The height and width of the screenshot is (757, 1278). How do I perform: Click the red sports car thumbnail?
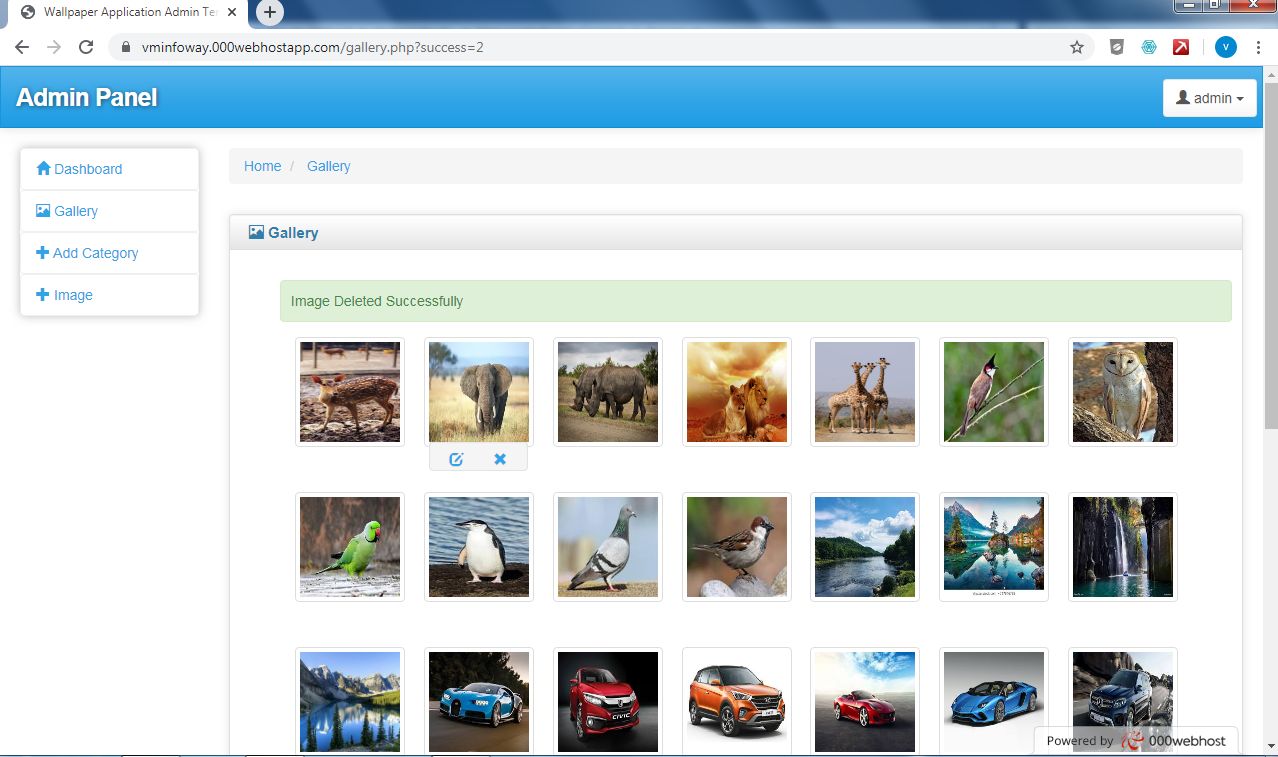(865, 702)
